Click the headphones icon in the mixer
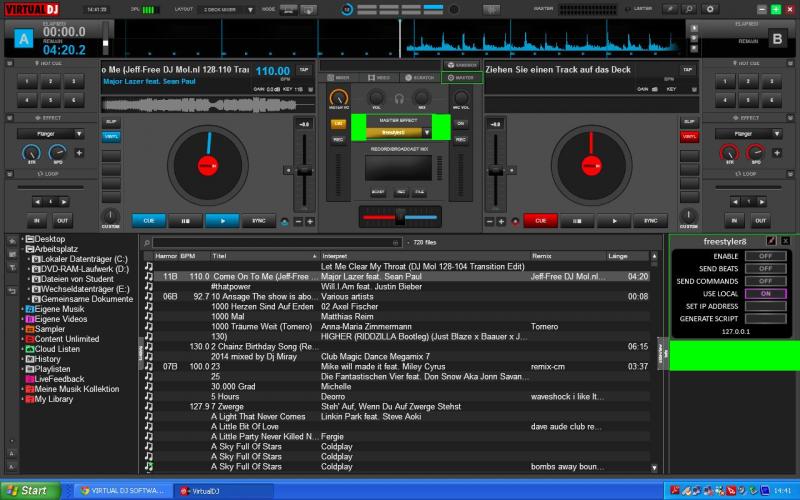The height and width of the screenshot is (500, 800). pos(399,98)
